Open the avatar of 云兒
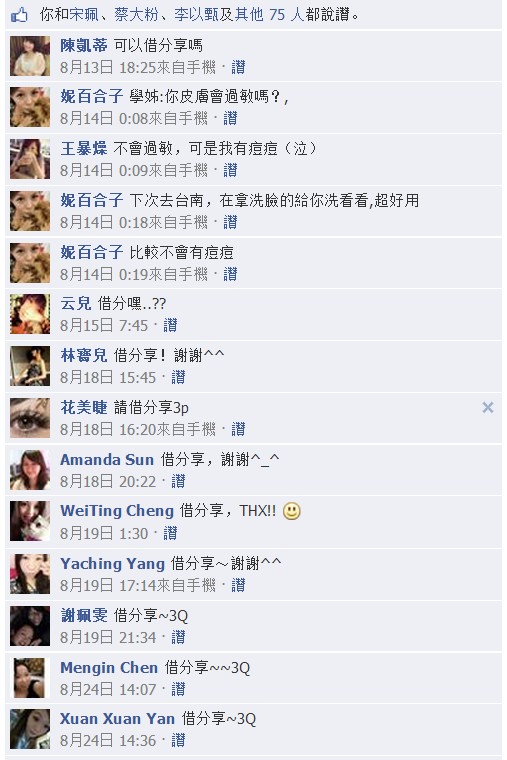Image resolution: width=507 pixels, height=760 pixels. click(x=30, y=314)
